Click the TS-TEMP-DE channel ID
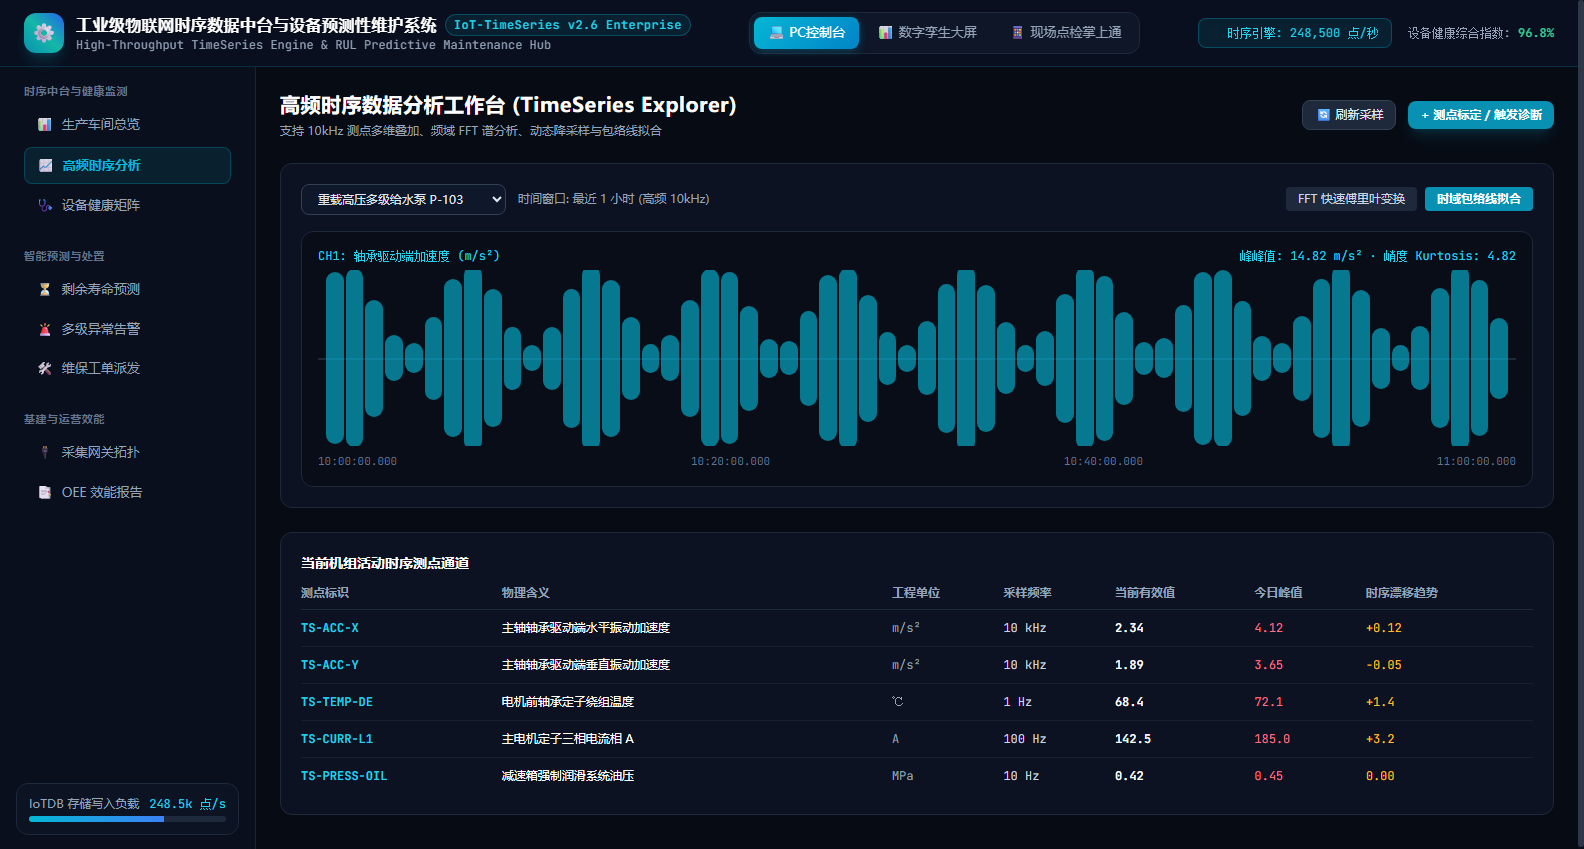 tap(337, 702)
